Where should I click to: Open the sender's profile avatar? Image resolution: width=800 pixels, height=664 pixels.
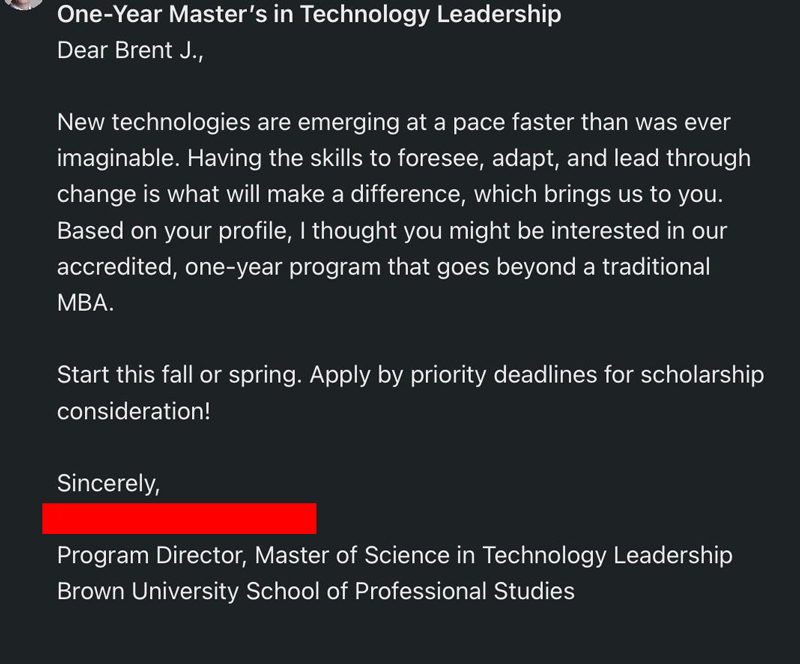pos(23,3)
